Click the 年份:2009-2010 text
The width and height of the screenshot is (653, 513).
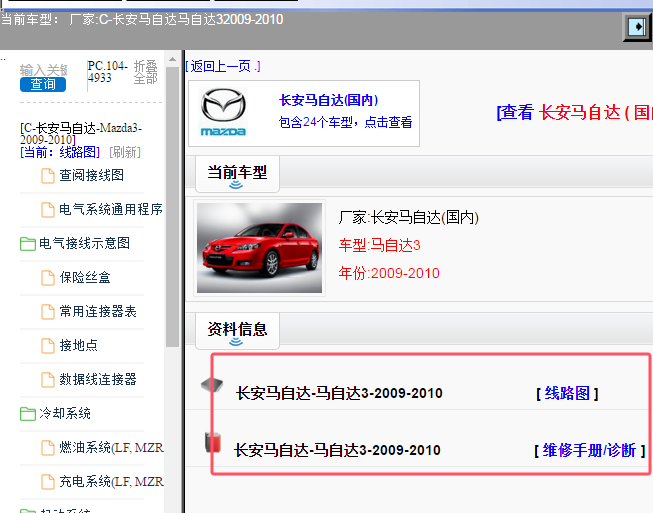pyautogui.click(x=389, y=273)
